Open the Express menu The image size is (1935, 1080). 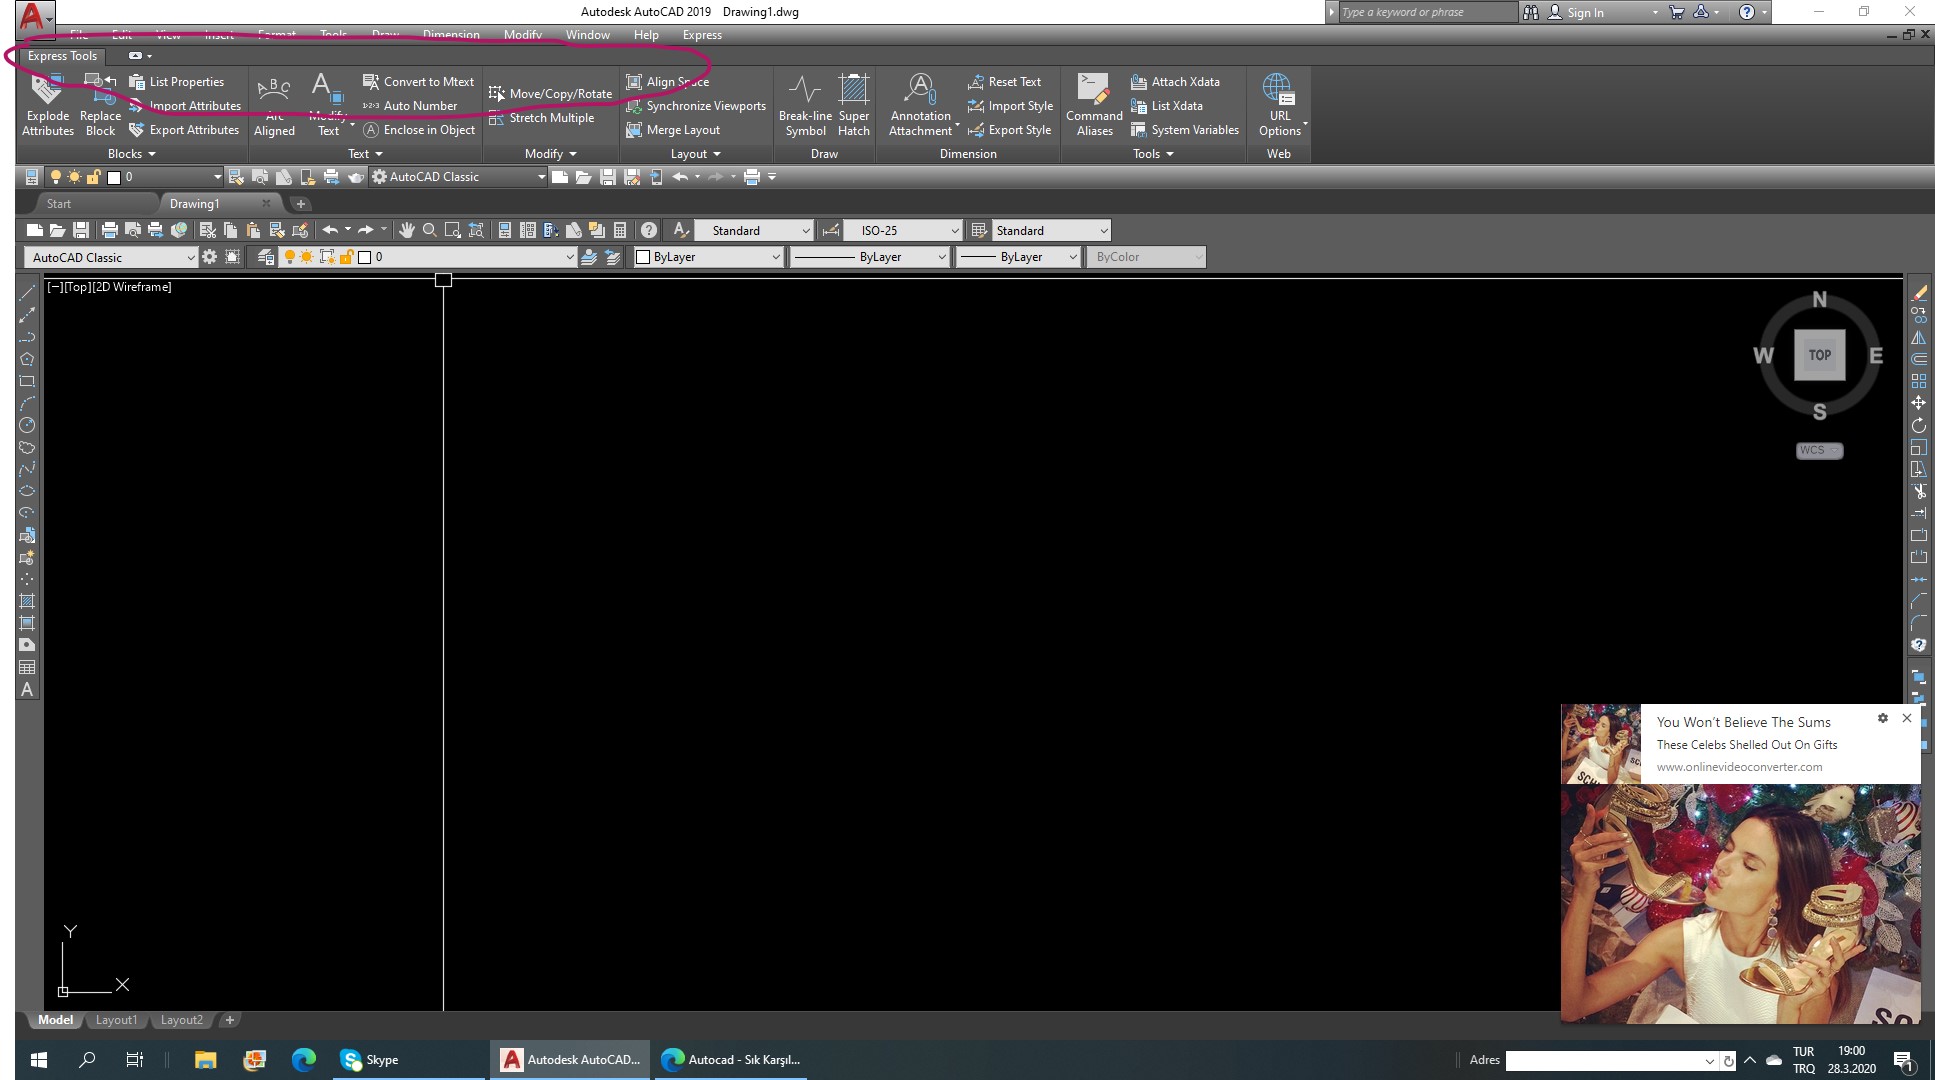pos(702,35)
